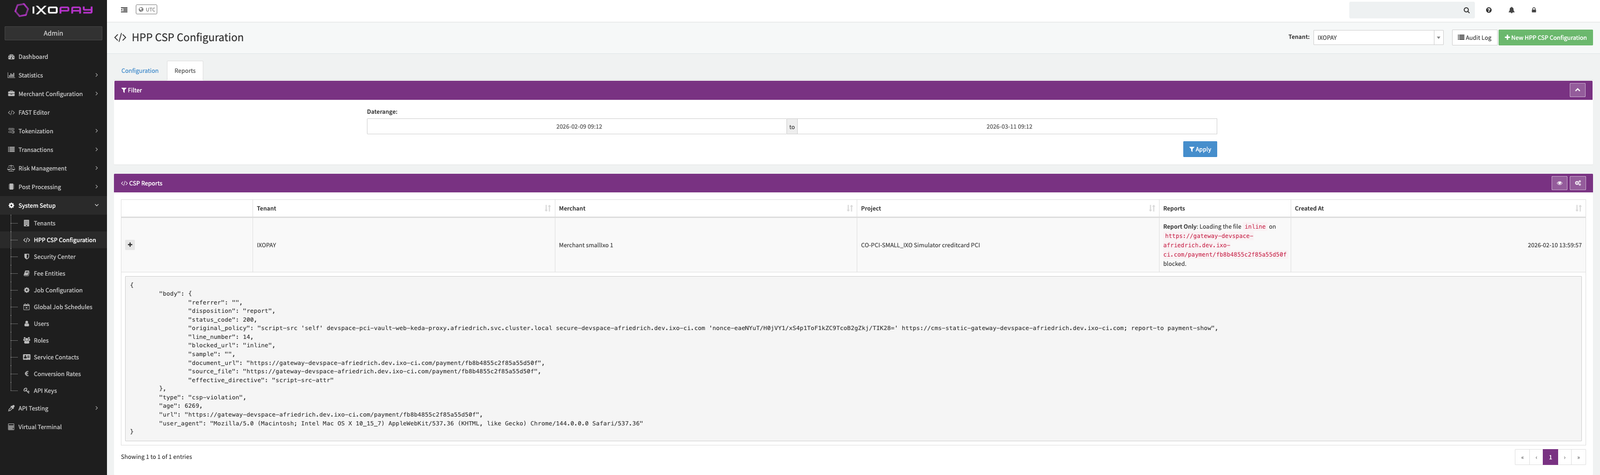Open Service Contacts in sidebar
Viewport: 1600px width, 475px height.
53,357
